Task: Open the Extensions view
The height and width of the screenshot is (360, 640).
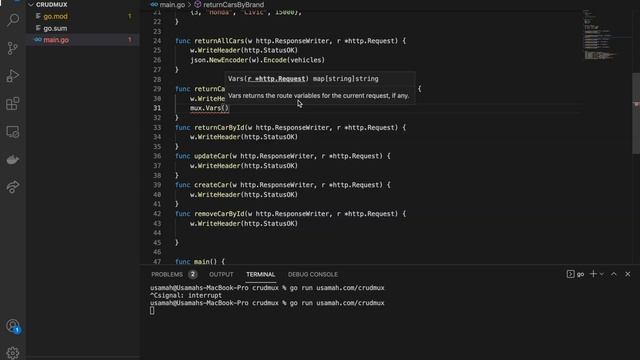Action: tap(13, 104)
